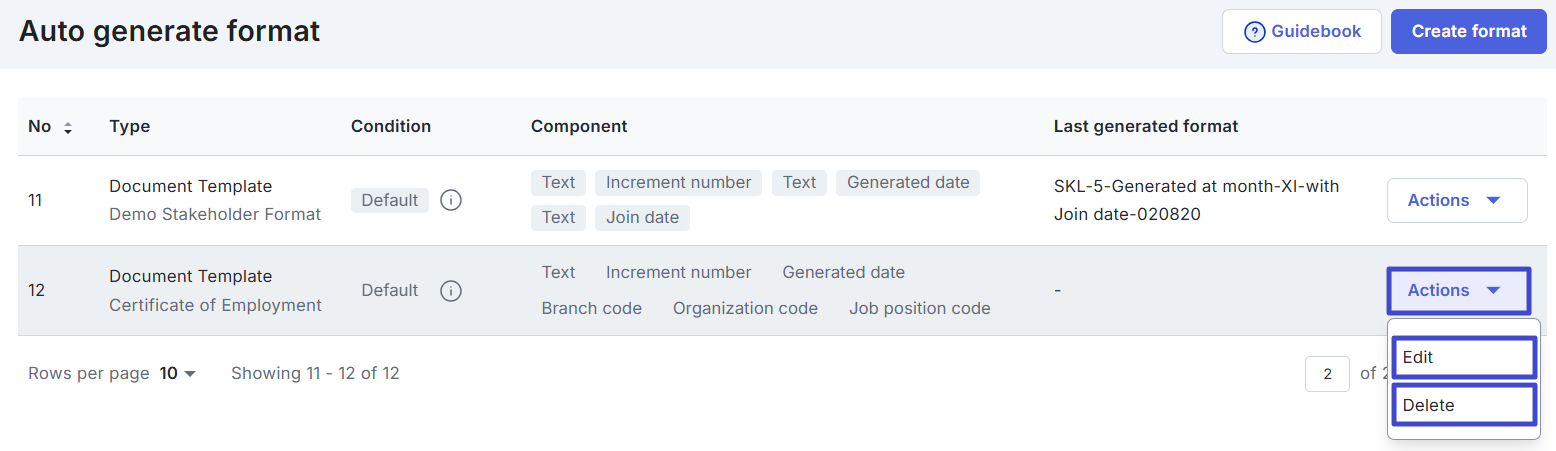Select the Organization code component
The height and width of the screenshot is (451, 1556).
745,308
